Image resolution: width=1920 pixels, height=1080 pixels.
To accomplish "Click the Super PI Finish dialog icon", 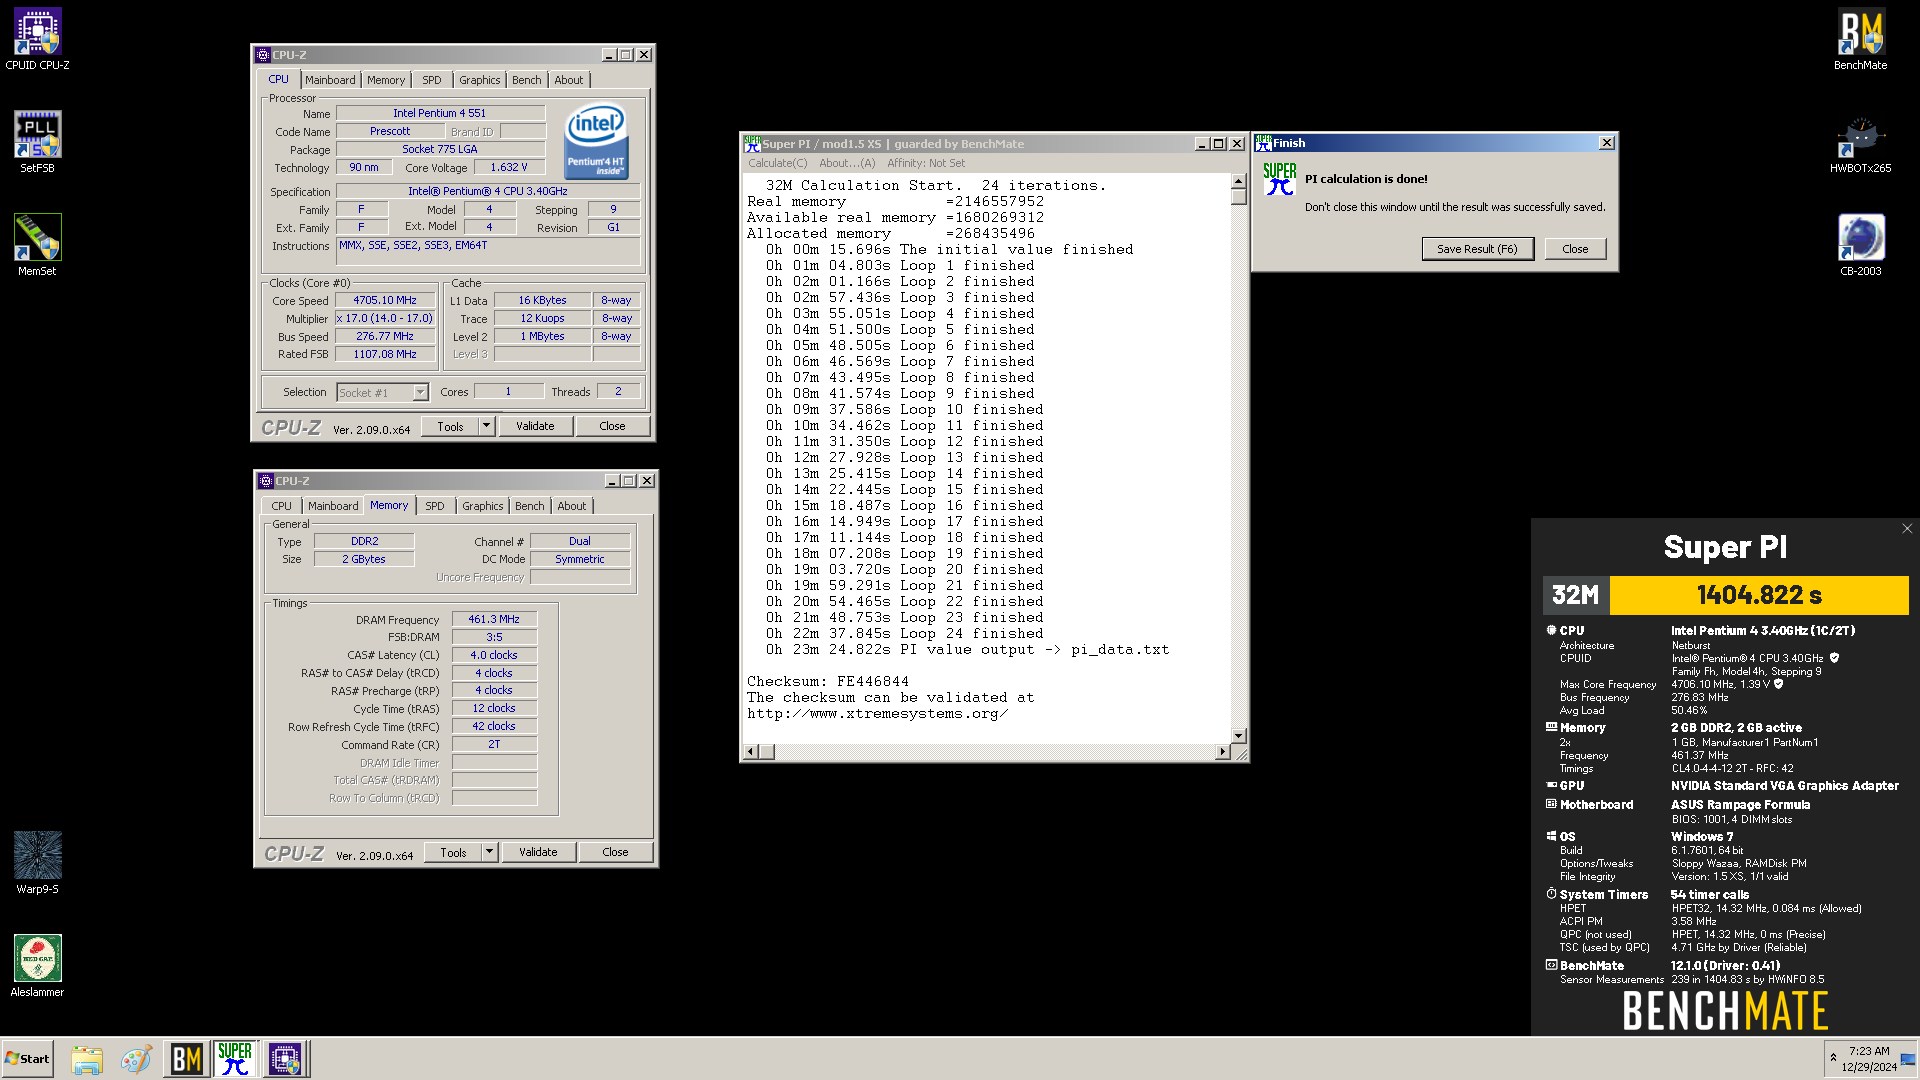I will click(1279, 179).
